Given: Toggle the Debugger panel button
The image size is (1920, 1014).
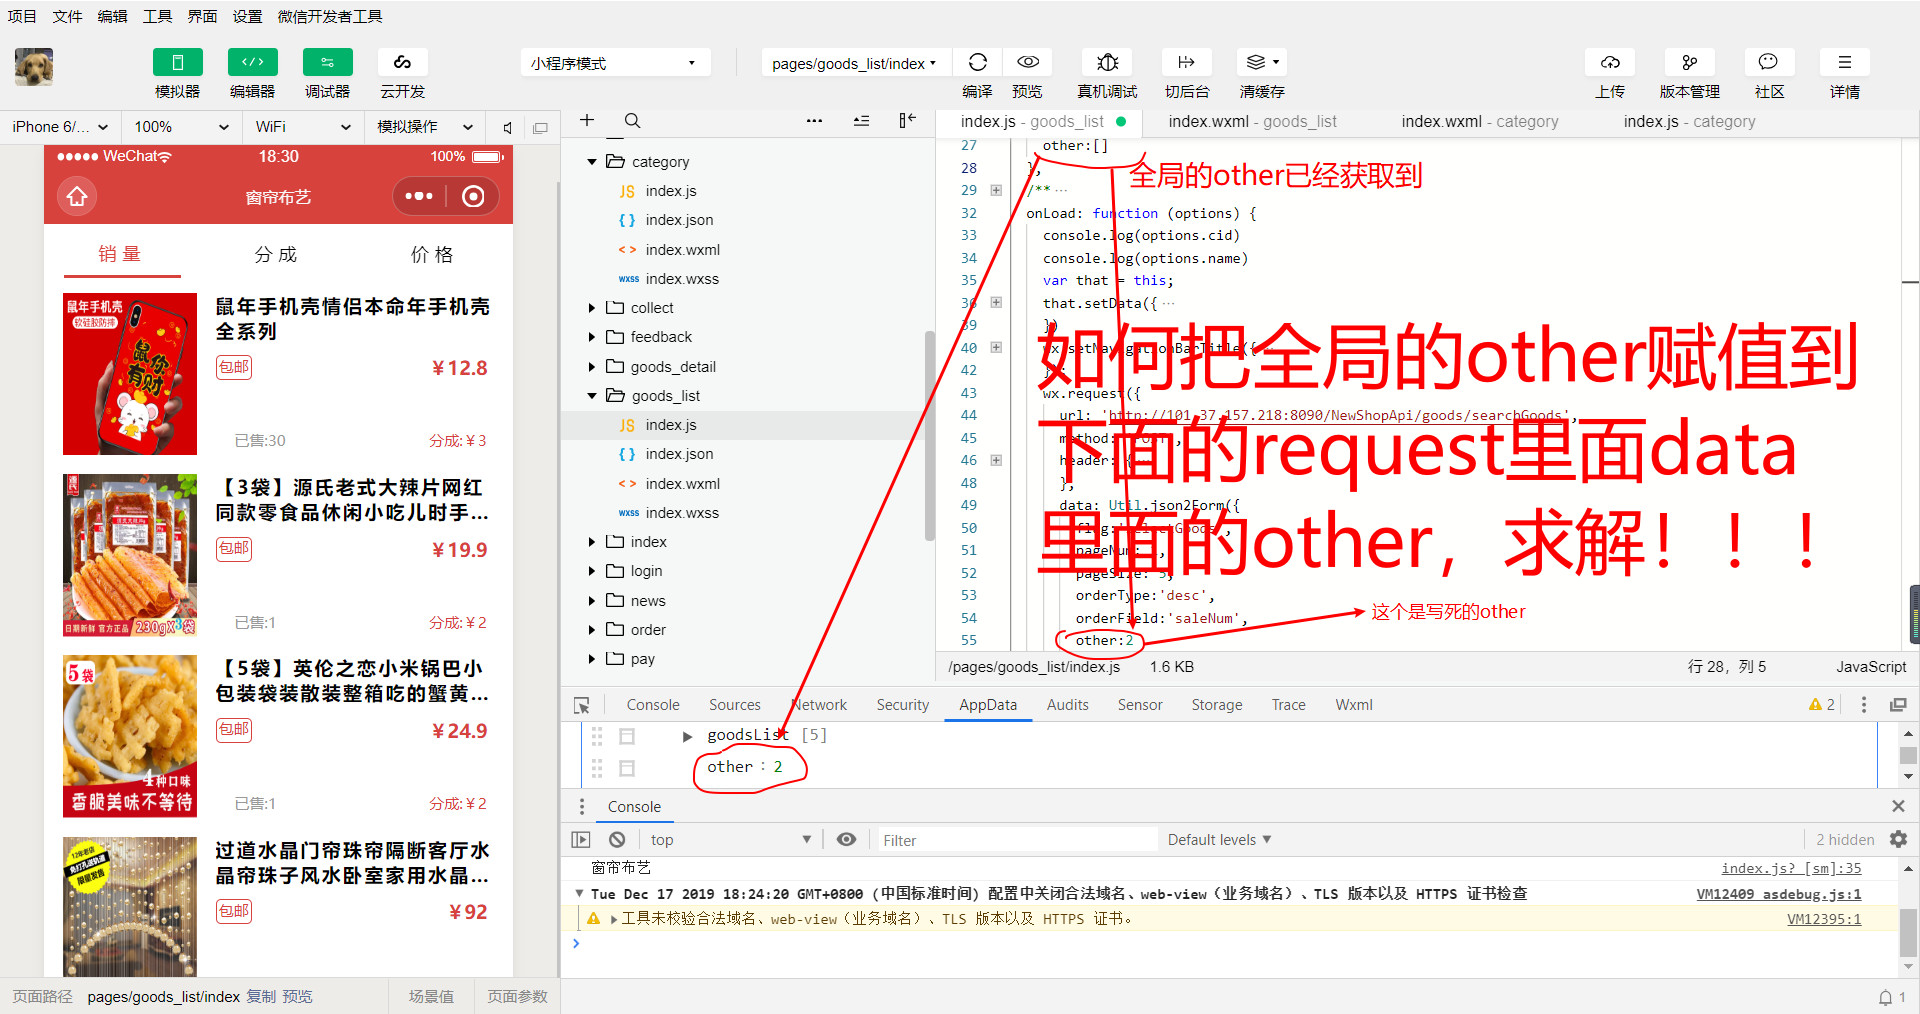Looking at the screenshot, I should [327, 62].
